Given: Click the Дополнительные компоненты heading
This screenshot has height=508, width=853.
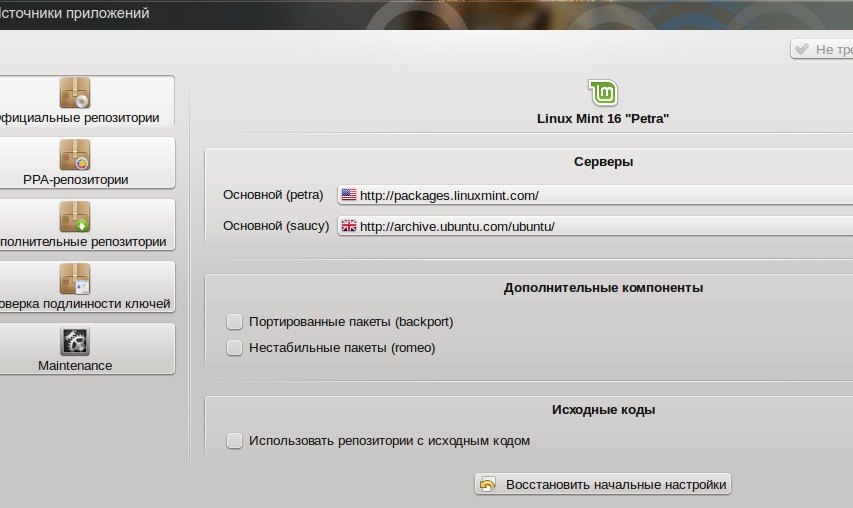Looking at the screenshot, I should (x=603, y=288).
